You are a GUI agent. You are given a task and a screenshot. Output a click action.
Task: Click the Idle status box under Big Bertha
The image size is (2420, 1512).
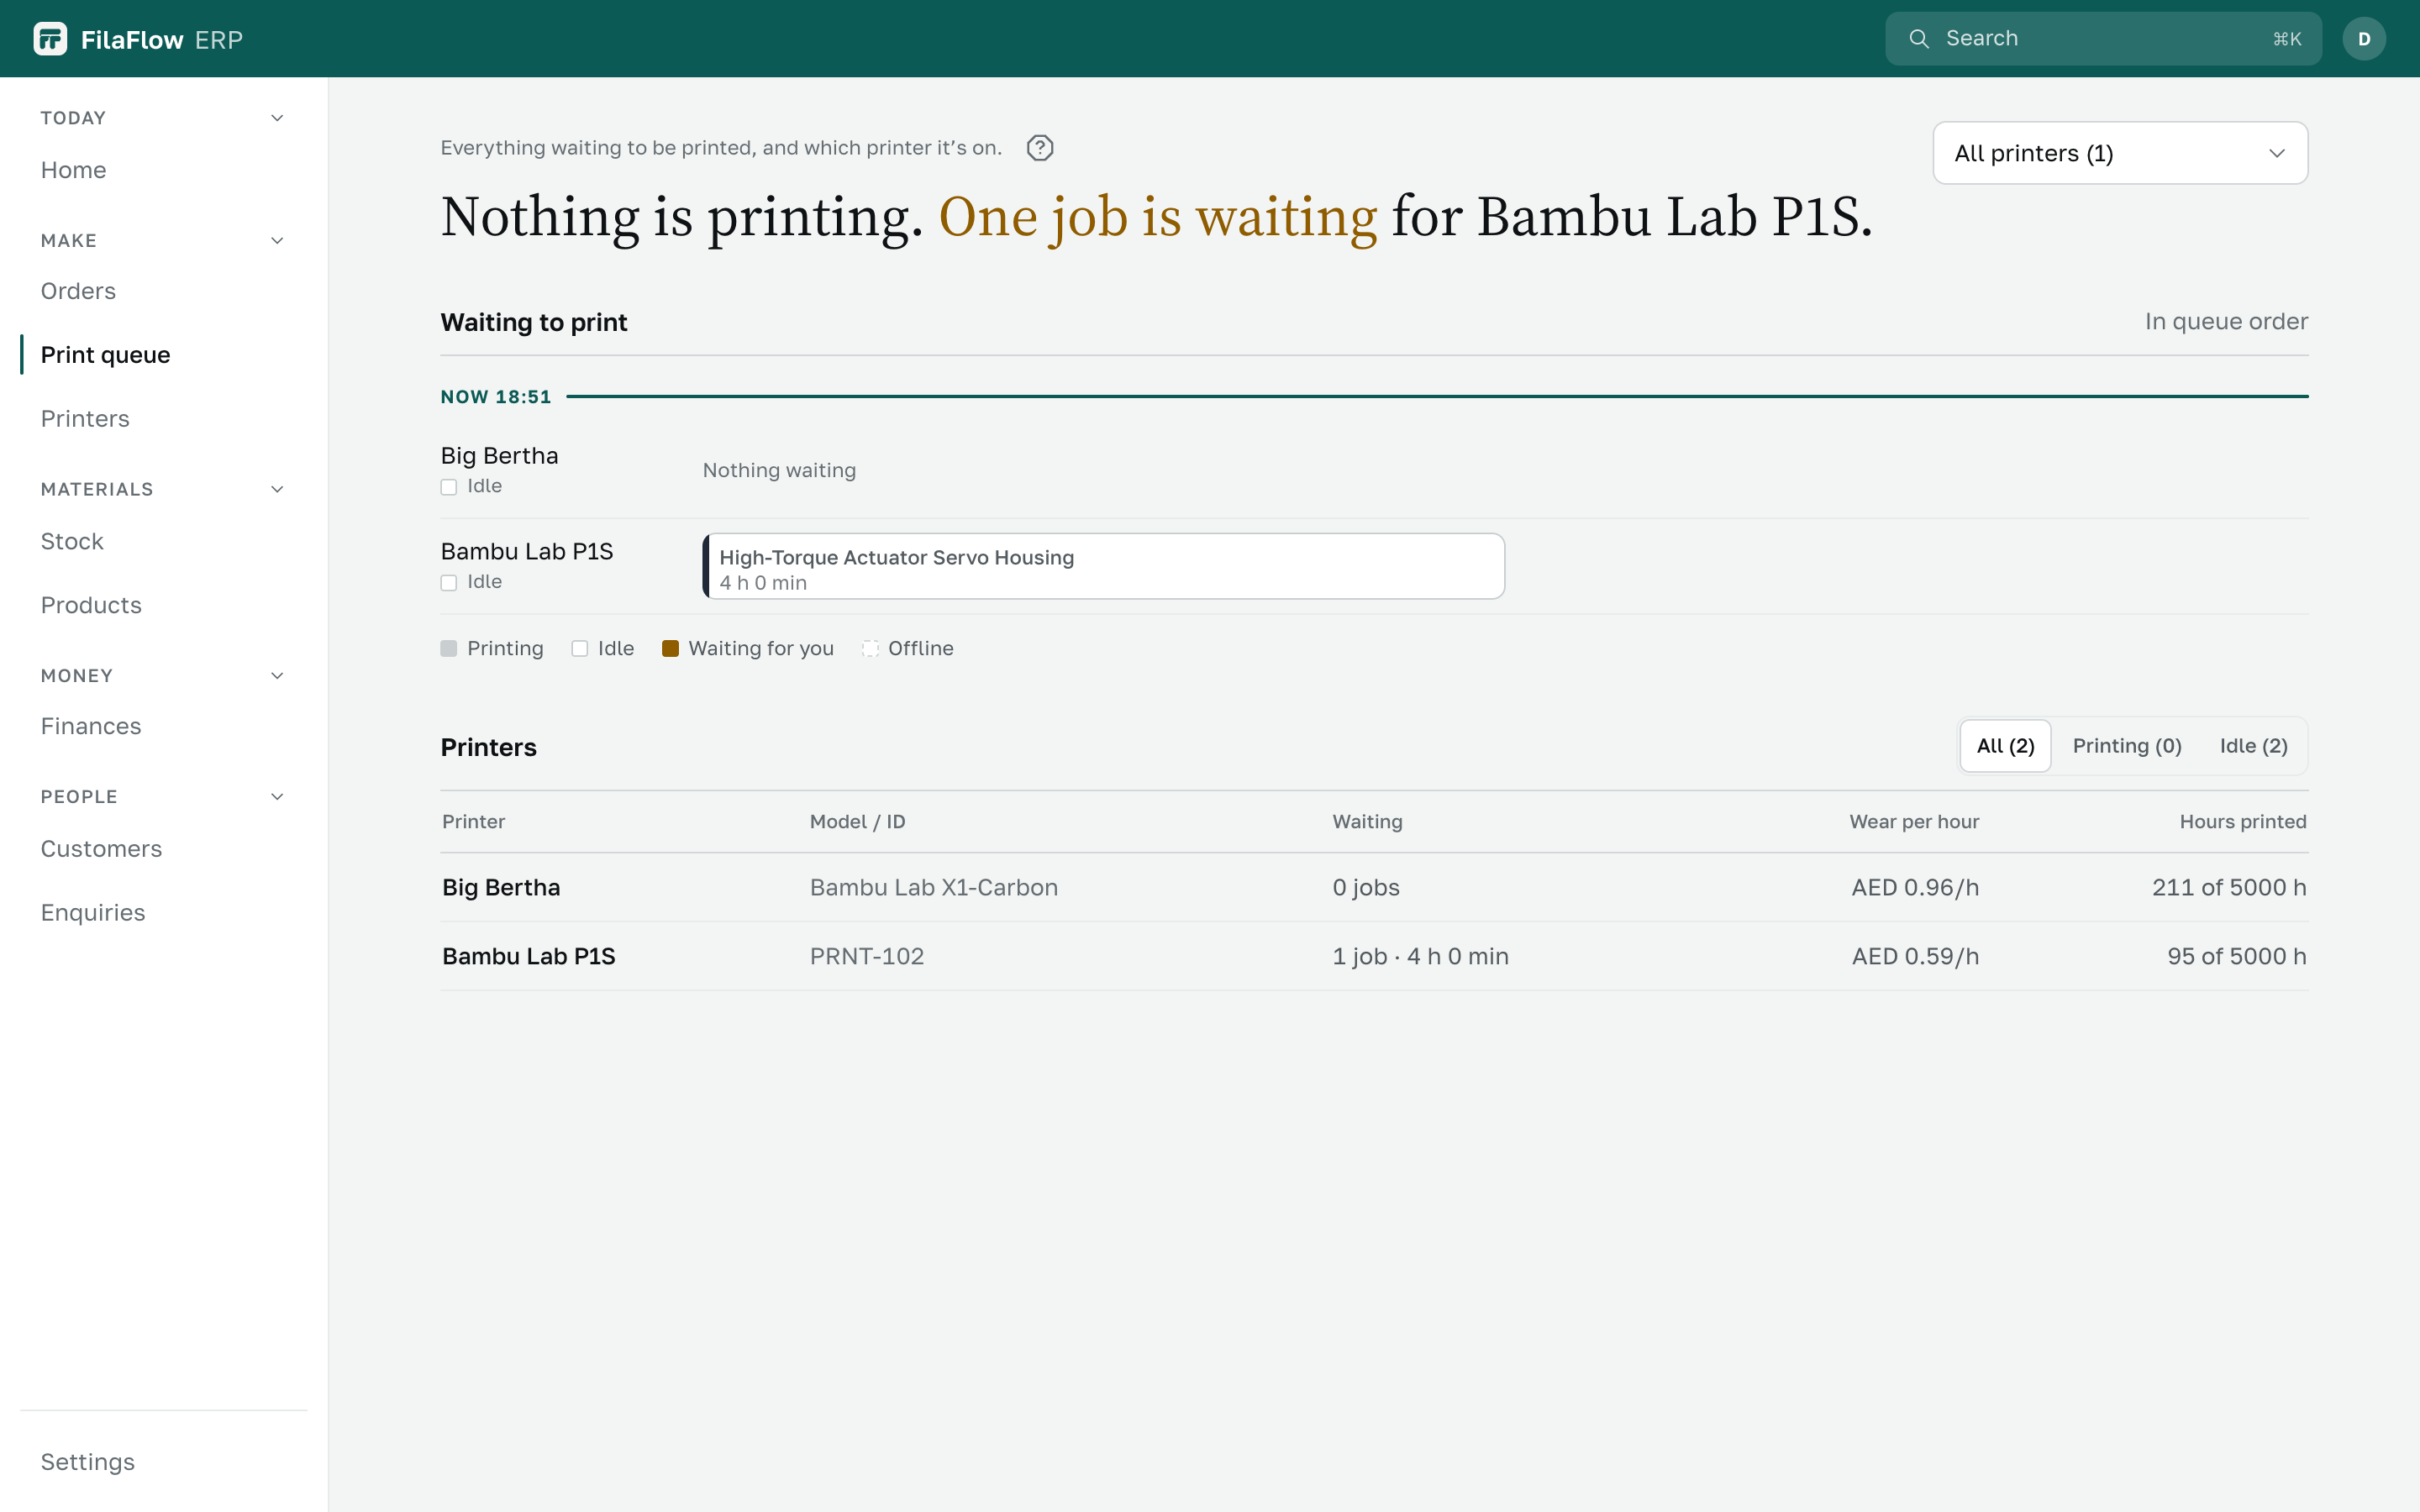click(x=449, y=487)
